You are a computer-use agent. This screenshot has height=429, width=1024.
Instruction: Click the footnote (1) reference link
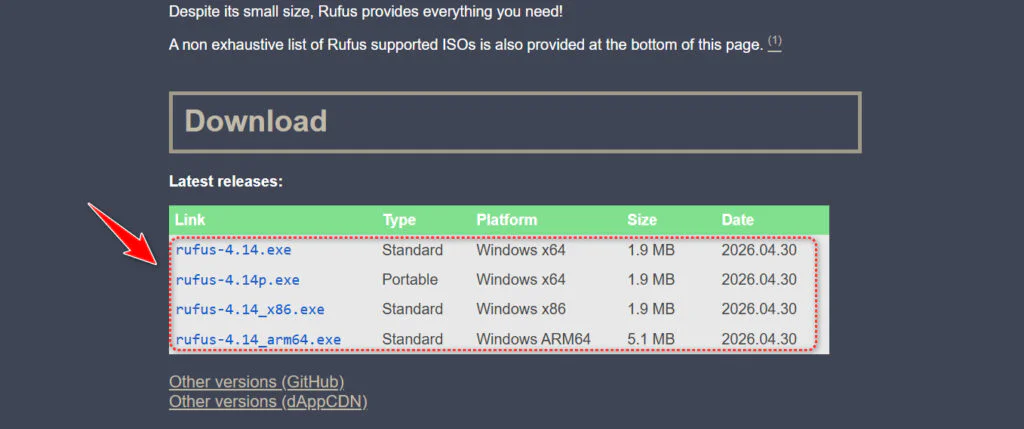775,42
